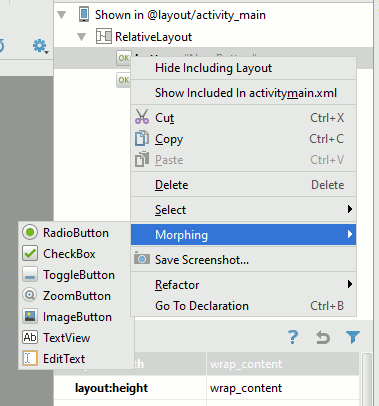Select Show Included In activitymain.xml

(x=244, y=93)
